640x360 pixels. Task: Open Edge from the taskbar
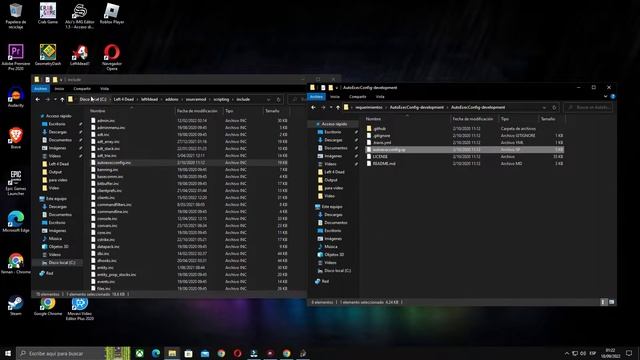point(156,353)
